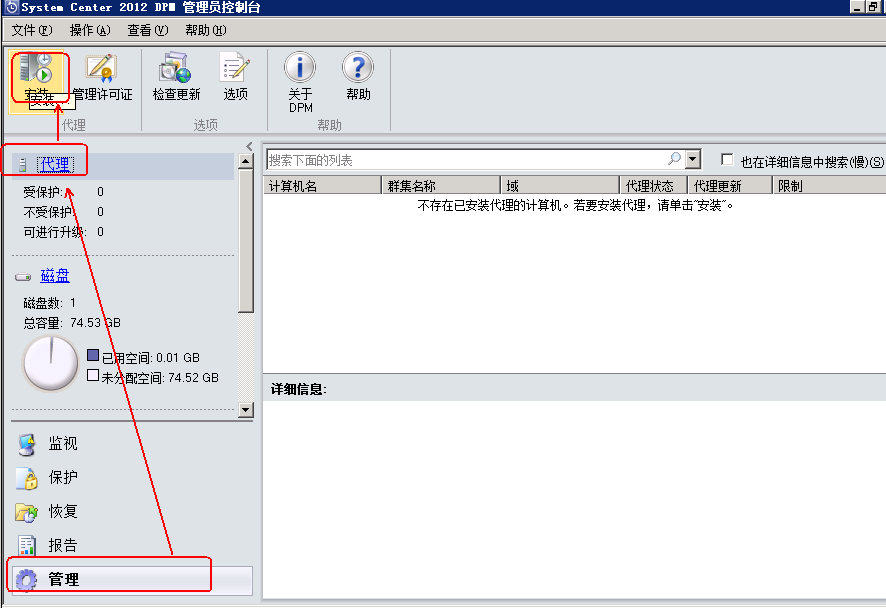Image resolution: width=886 pixels, height=608 pixels.
Task: Click the navigation pane scrollbar thumb
Action: coord(246,241)
